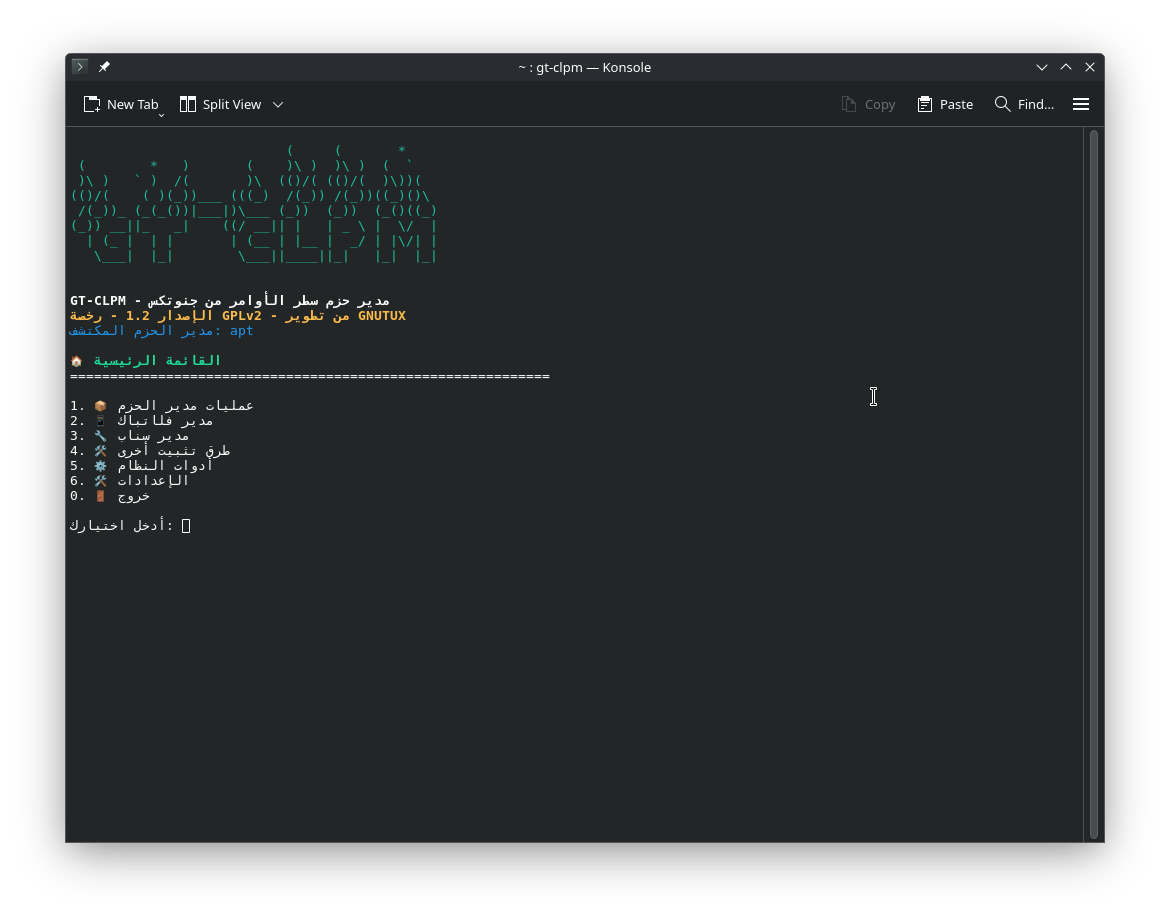
Task: Expand the Split View chevron menu
Action: point(278,104)
